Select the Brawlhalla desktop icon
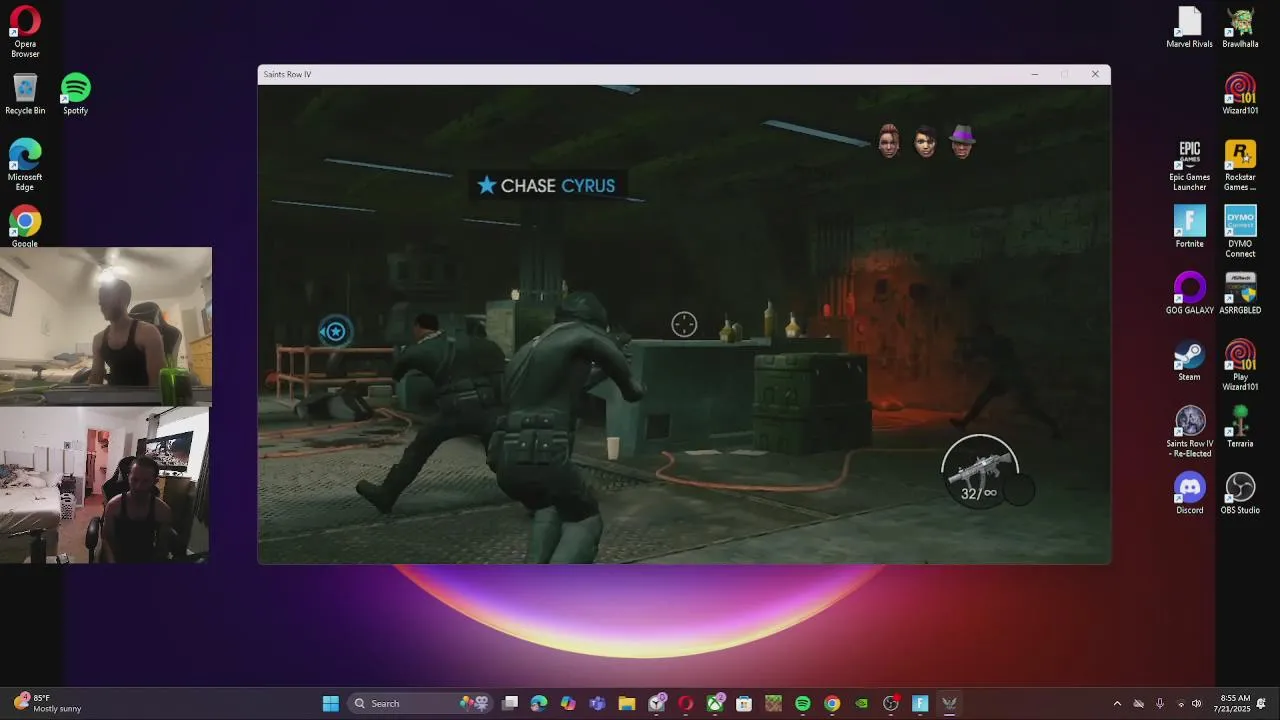The height and width of the screenshot is (720, 1280). pos(1240,27)
